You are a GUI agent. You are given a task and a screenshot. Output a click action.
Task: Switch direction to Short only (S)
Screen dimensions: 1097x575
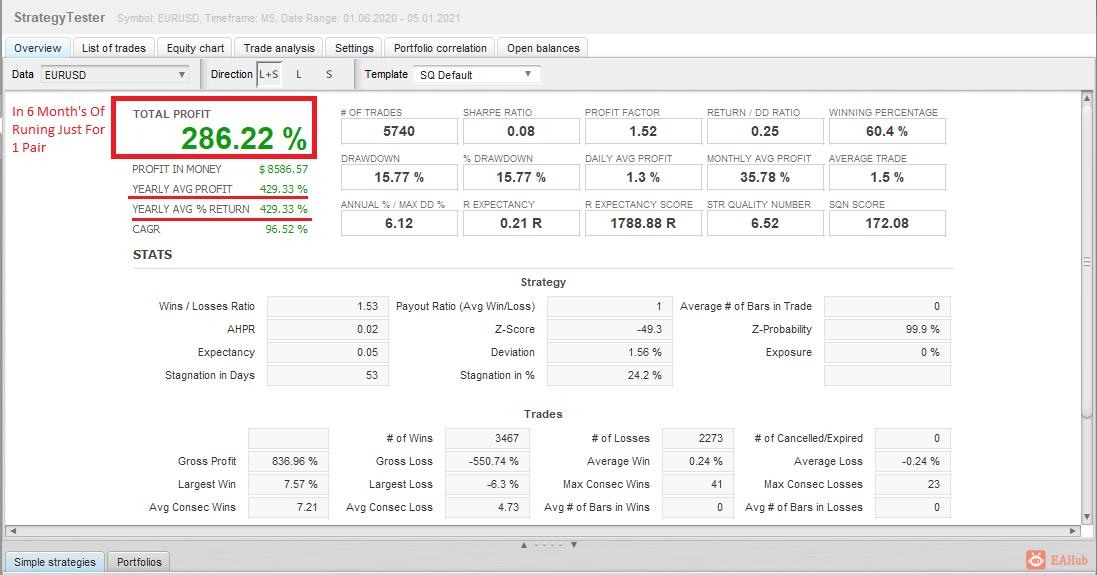(329, 74)
